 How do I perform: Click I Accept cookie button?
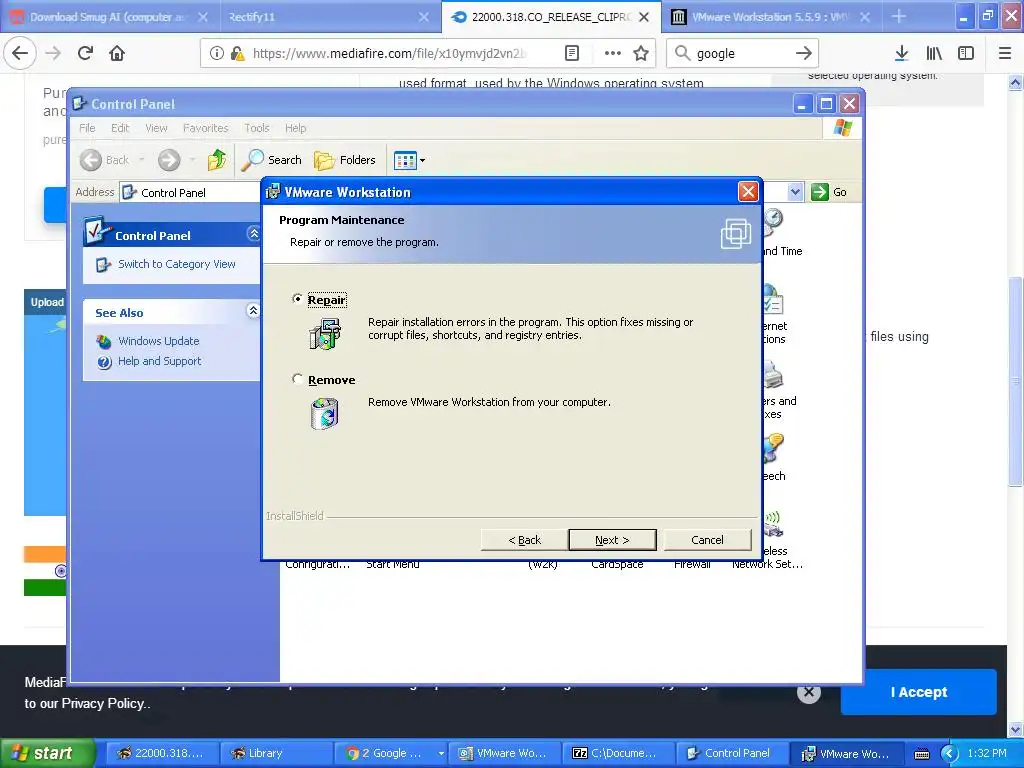[x=918, y=692]
